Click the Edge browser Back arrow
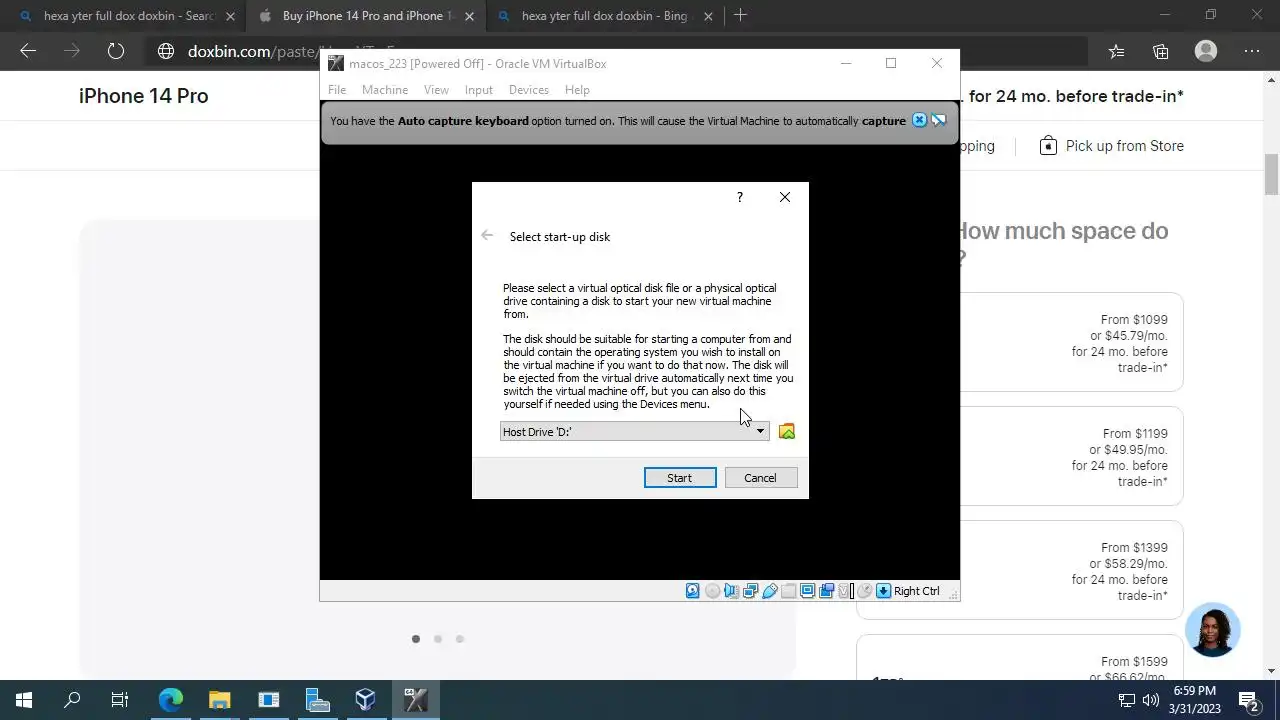1280x720 pixels. [x=28, y=51]
